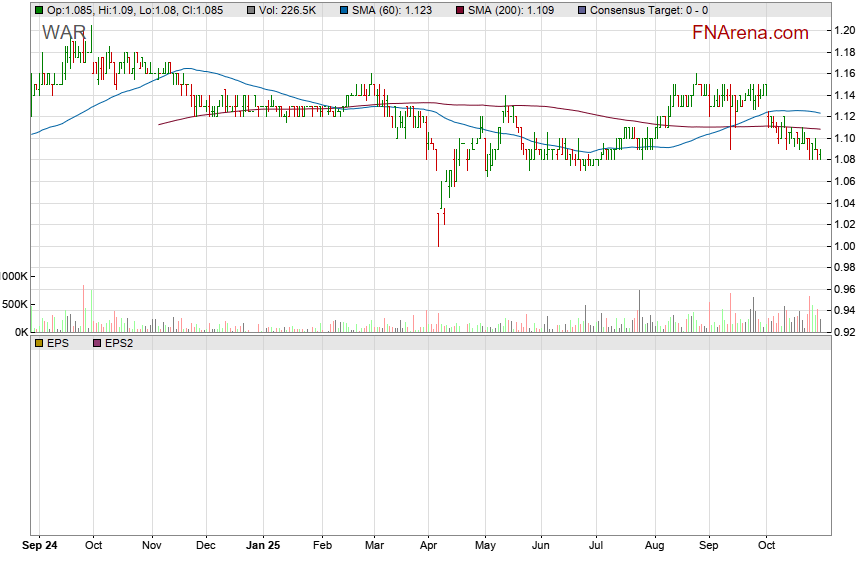The width and height of the screenshot is (859, 566).
Task: Click the yellow EPS legend swatch
Action: click(38, 343)
